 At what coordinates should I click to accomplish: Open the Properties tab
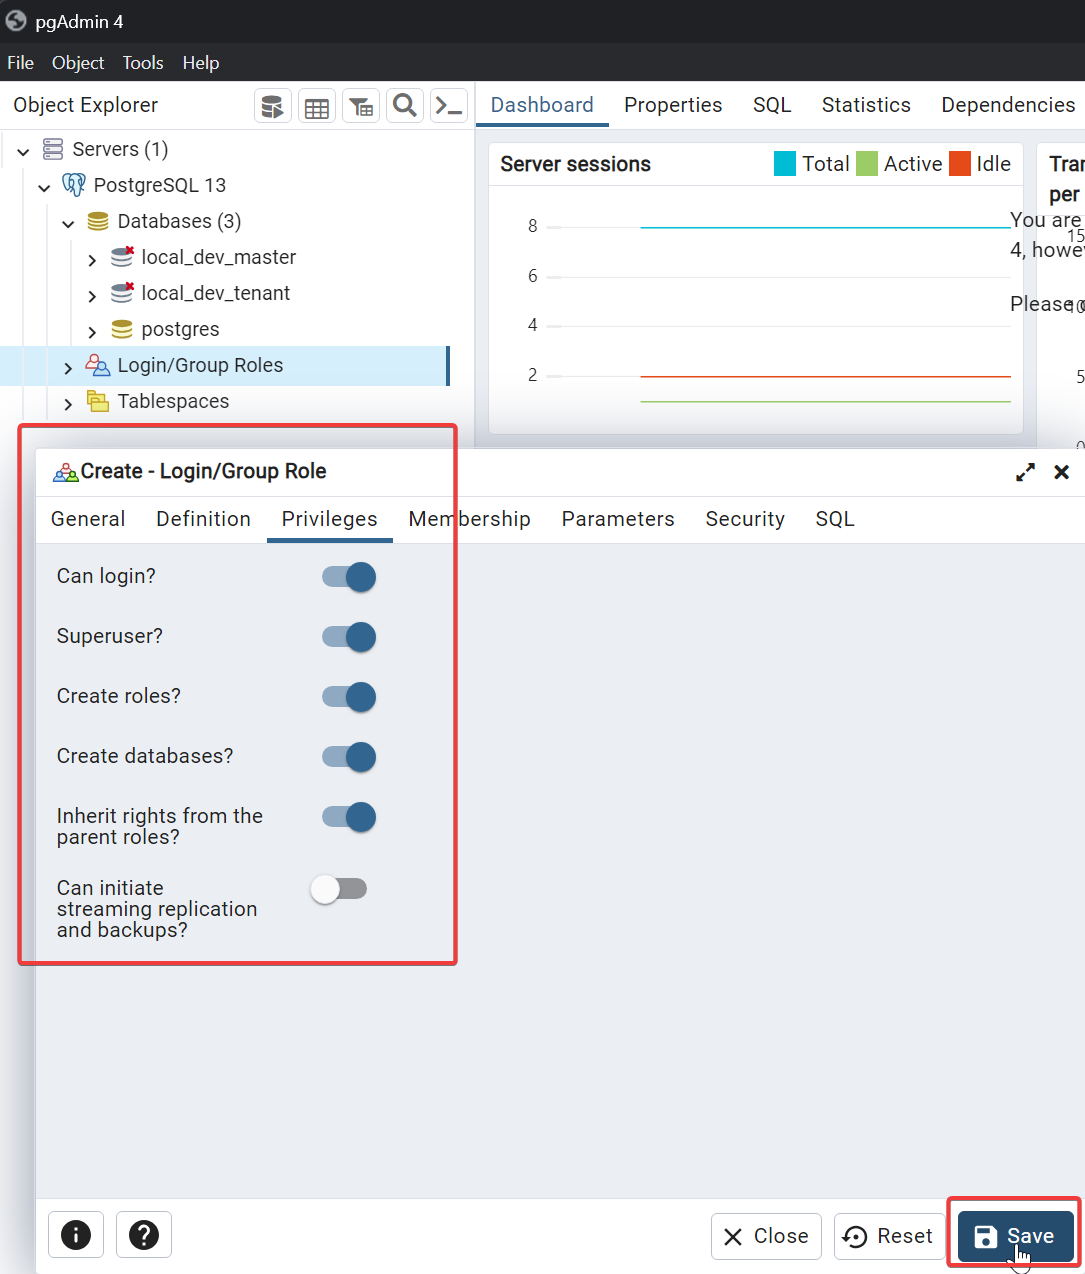(673, 105)
